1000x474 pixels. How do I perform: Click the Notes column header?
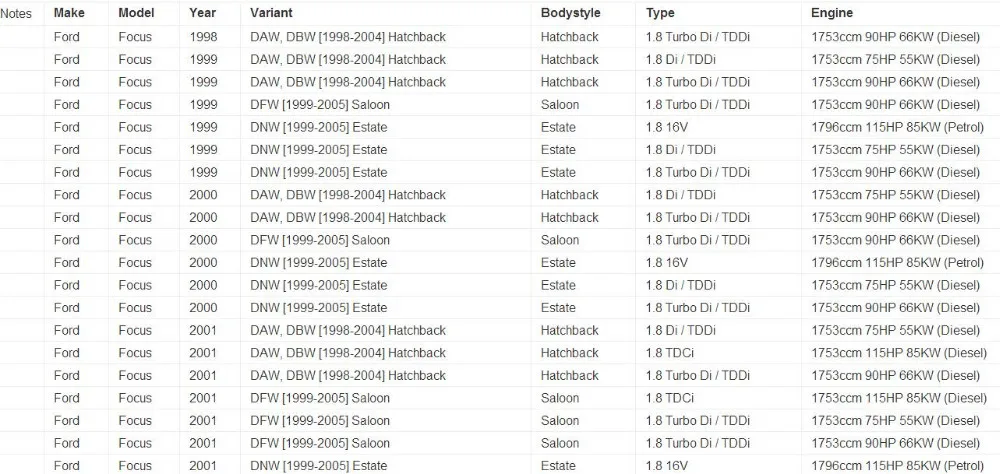tap(16, 13)
